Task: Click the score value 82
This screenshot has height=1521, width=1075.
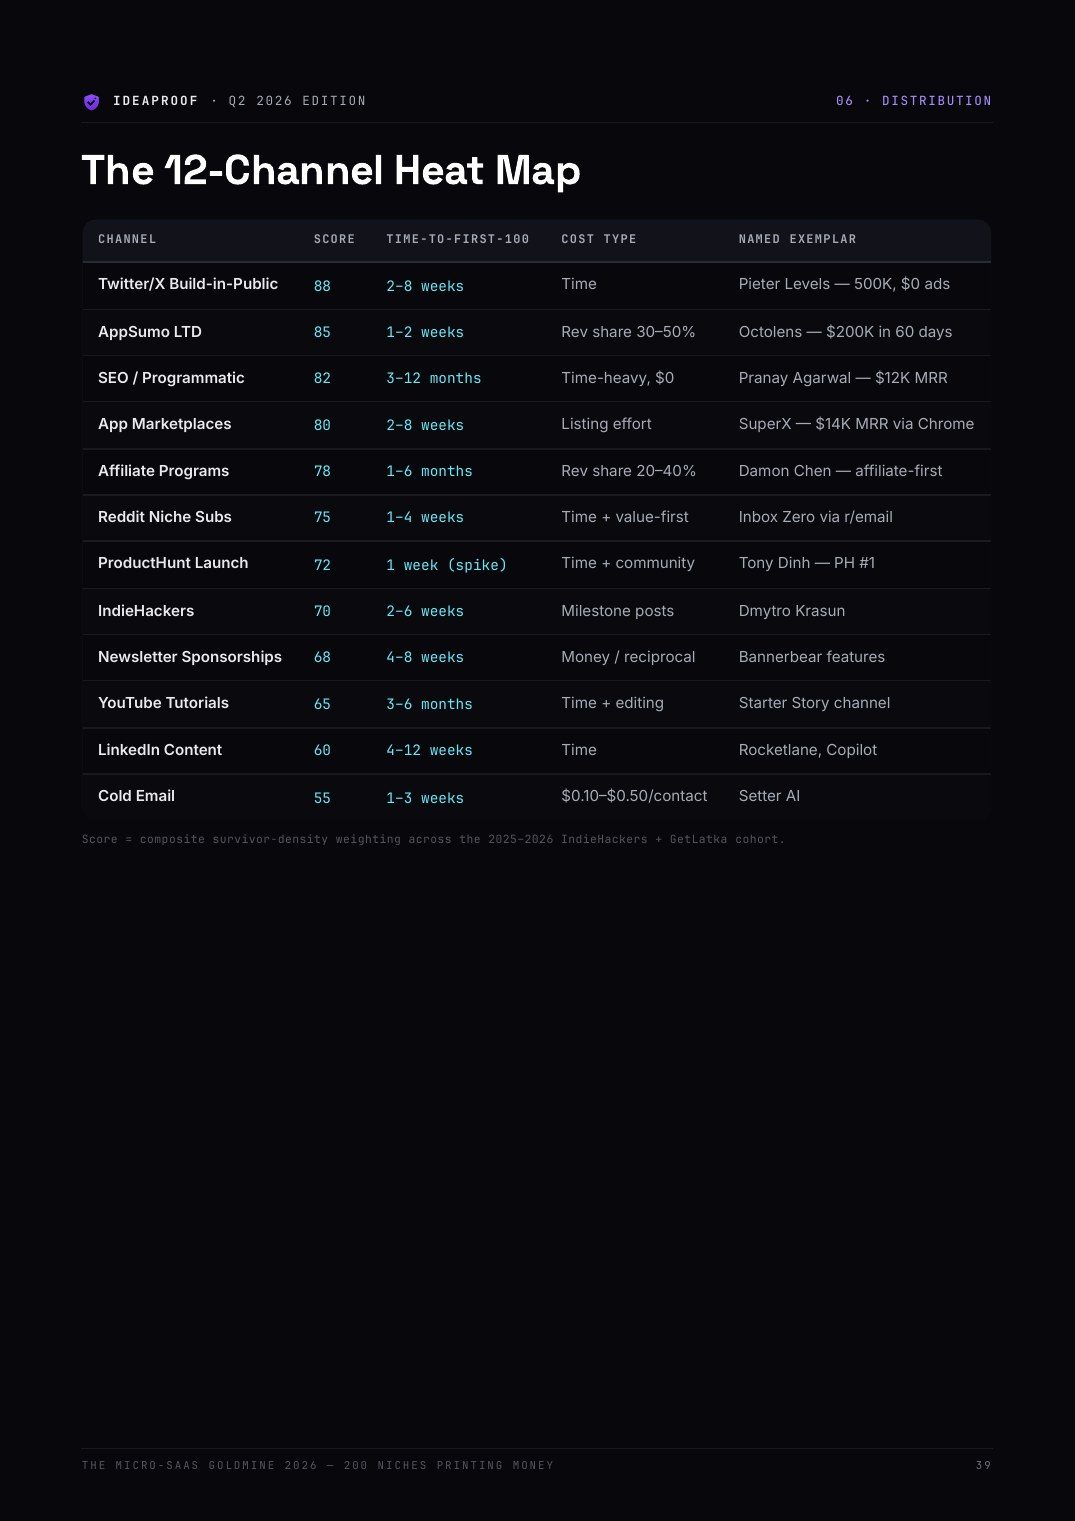Action: click(x=322, y=378)
